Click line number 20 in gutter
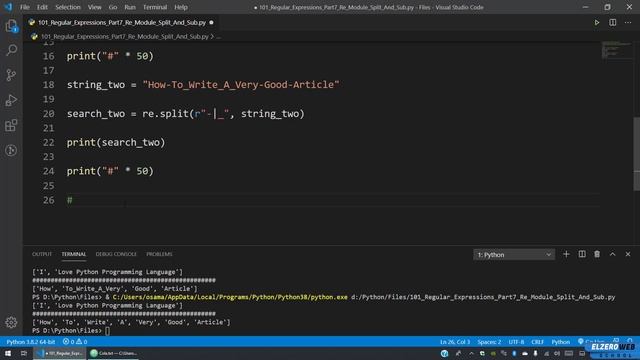The image size is (640, 360). click(x=49, y=114)
